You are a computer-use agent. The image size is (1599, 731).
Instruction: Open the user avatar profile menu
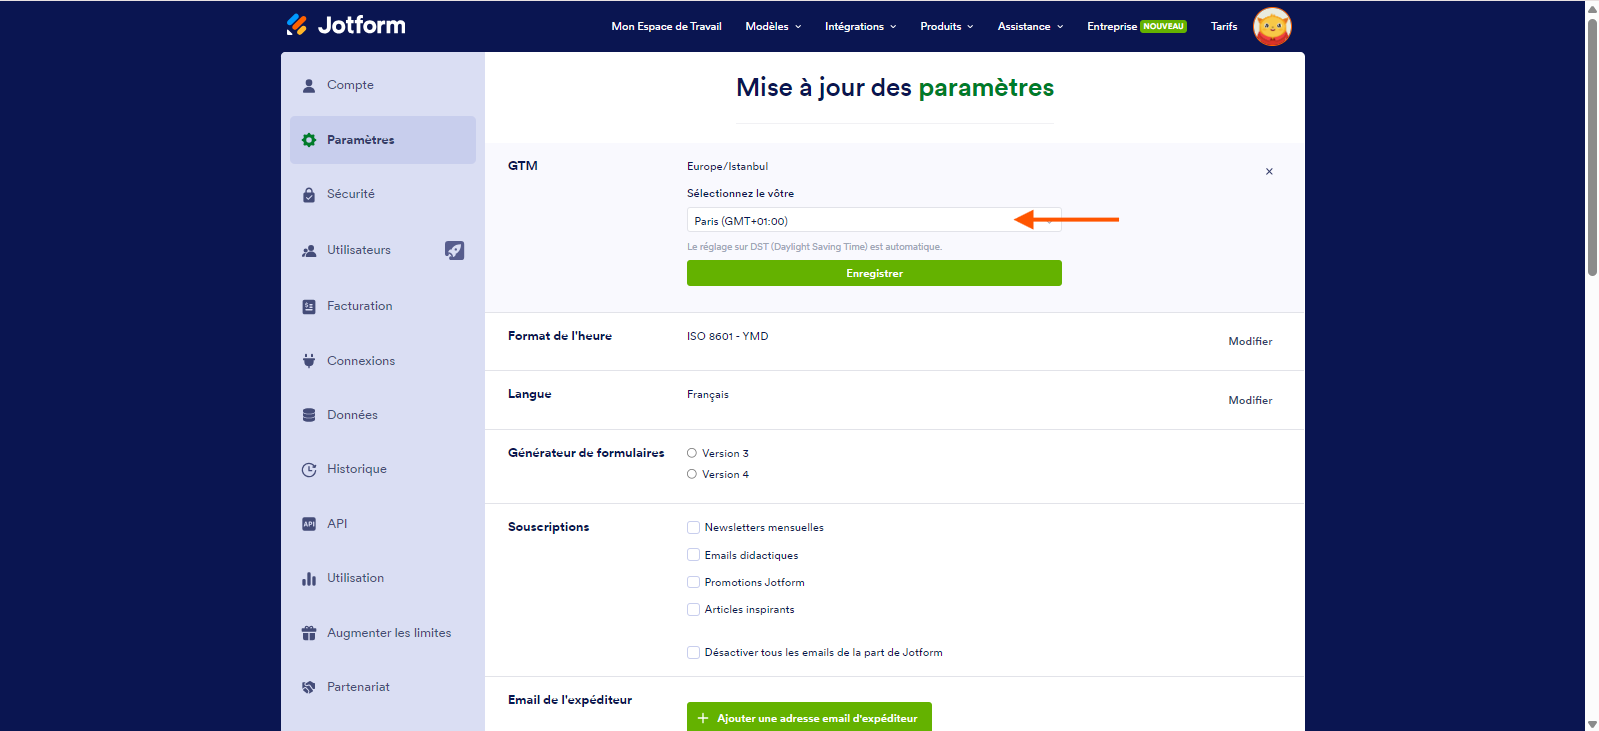coord(1272,27)
